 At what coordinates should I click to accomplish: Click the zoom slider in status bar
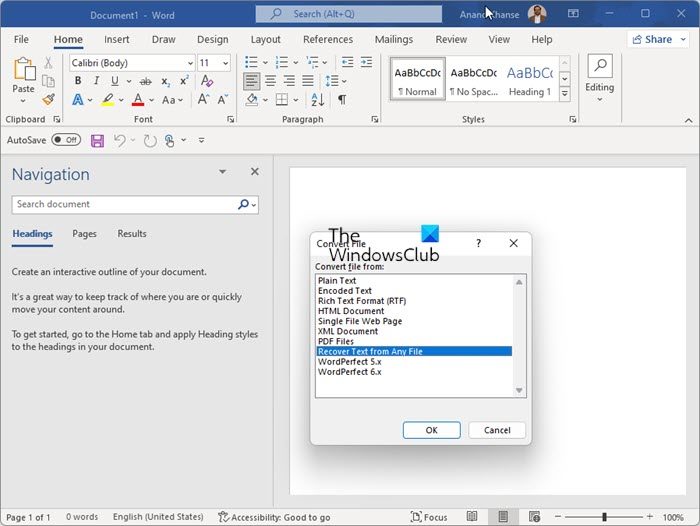604,517
